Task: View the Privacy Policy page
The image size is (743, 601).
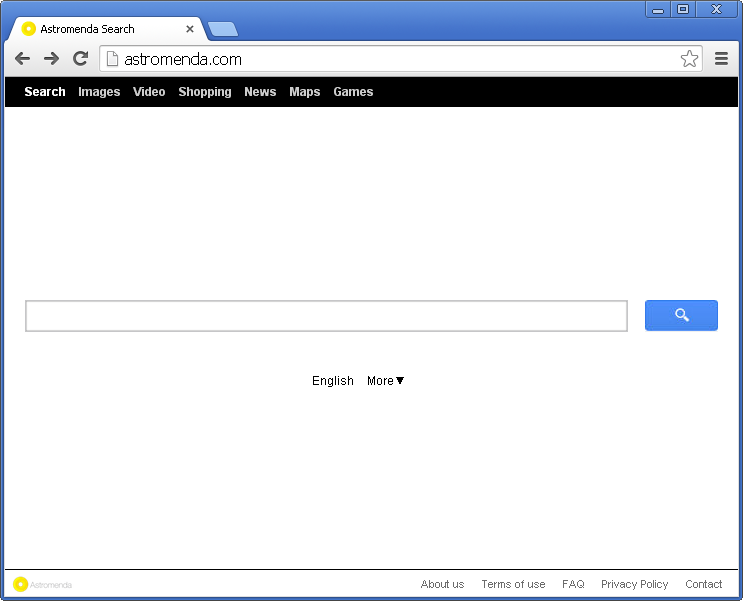Action: click(634, 584)
